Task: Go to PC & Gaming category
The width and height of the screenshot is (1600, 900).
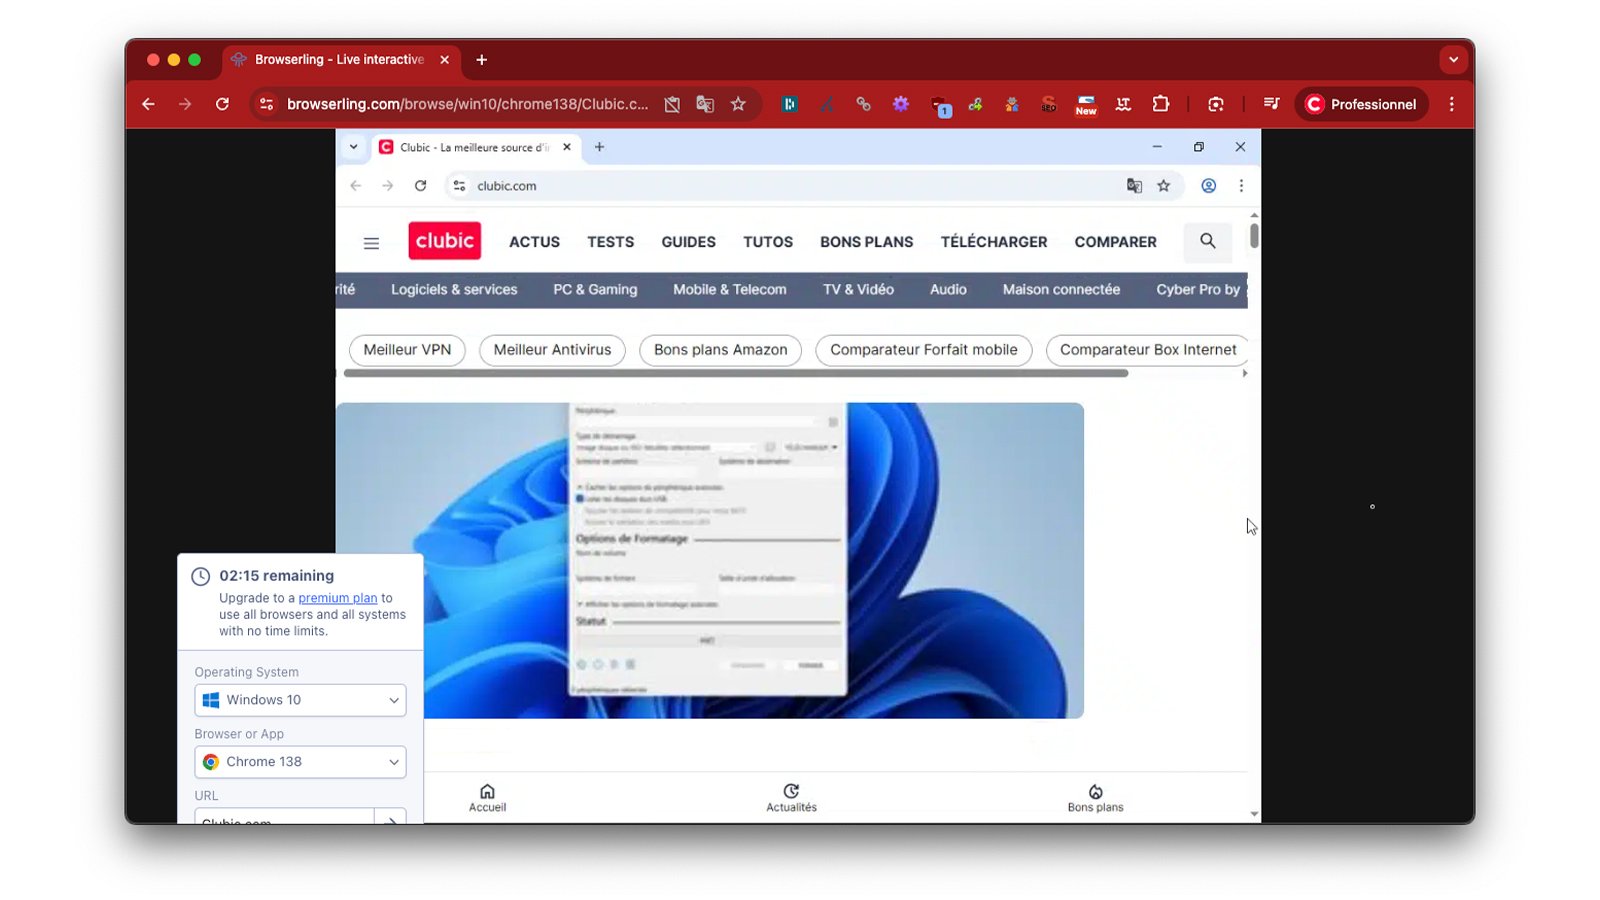Action: coord(595,290)
